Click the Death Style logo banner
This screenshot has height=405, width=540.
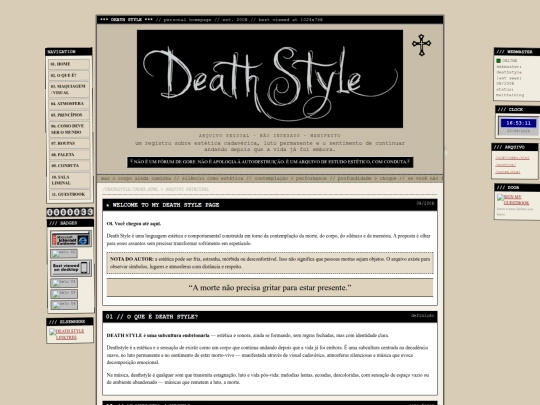[x=270, y=79]
